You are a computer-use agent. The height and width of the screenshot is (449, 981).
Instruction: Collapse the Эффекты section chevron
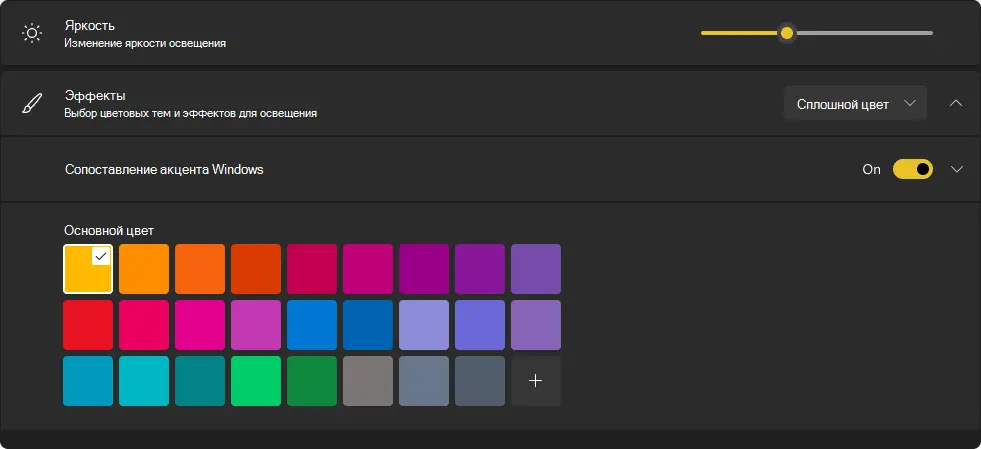point(956,104)
